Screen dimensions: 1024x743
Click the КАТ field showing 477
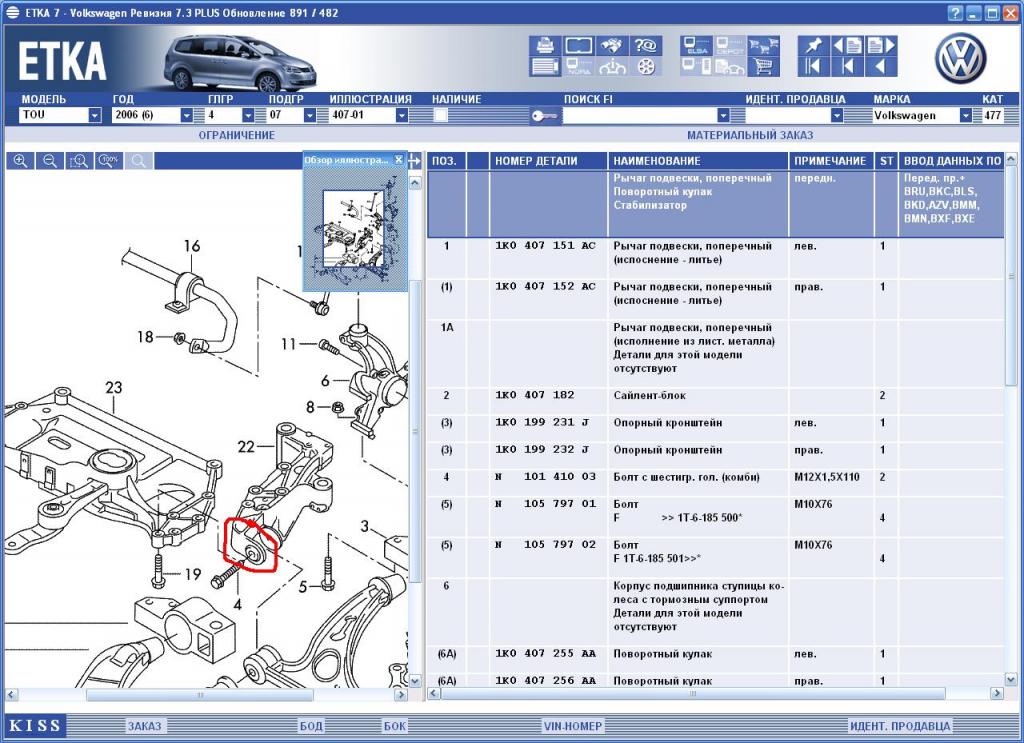pos(993,115)
